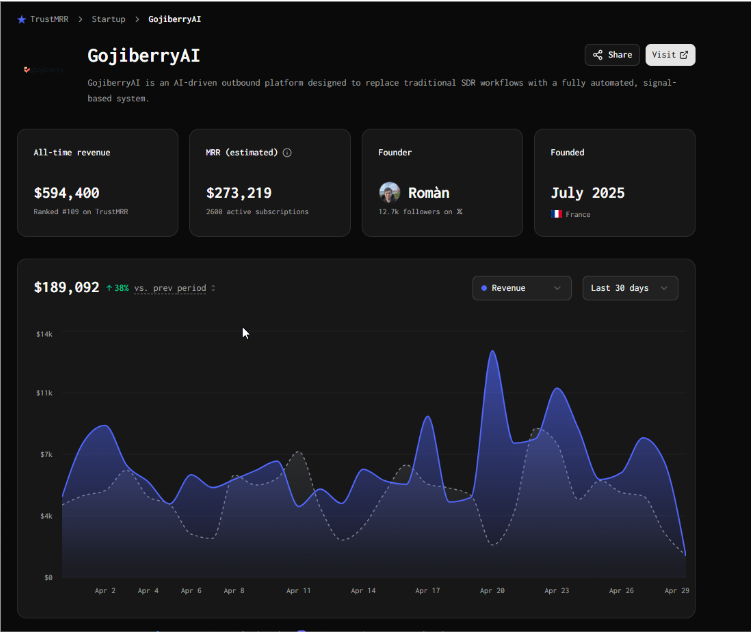Click the $273,219 MRR value
This screenshot has width=751, height=632.
coord(239,193)
